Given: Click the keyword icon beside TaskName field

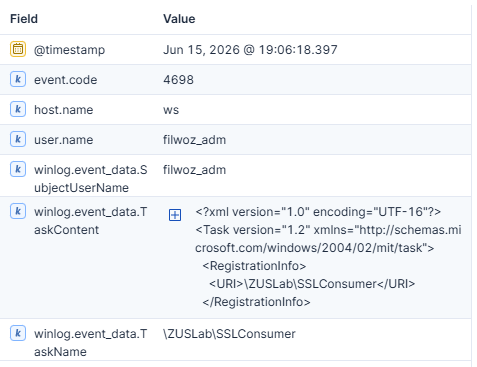Looking at the screenshot, I should coord(18,333).
